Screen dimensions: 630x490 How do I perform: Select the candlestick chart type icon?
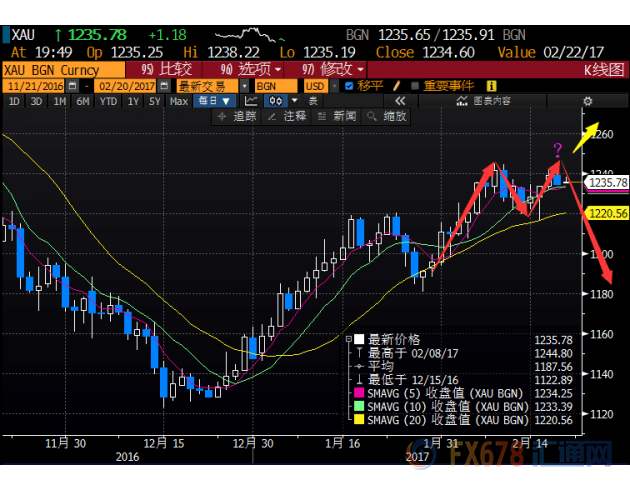click(276, 101)
